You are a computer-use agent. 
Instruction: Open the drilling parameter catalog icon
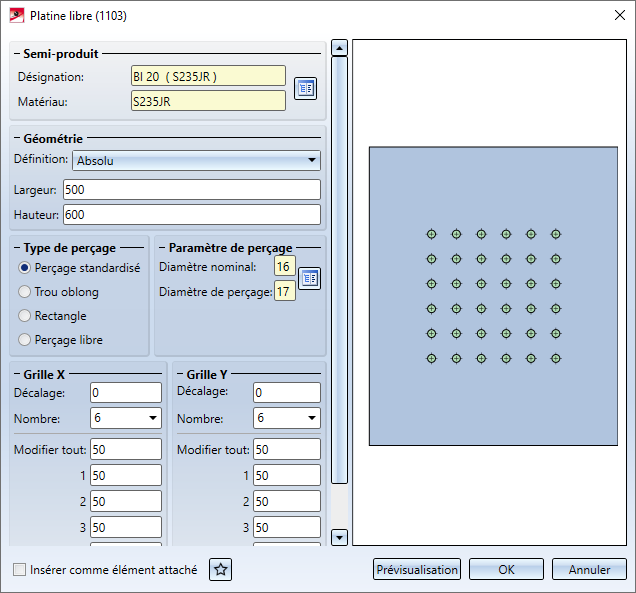[310, 279]
